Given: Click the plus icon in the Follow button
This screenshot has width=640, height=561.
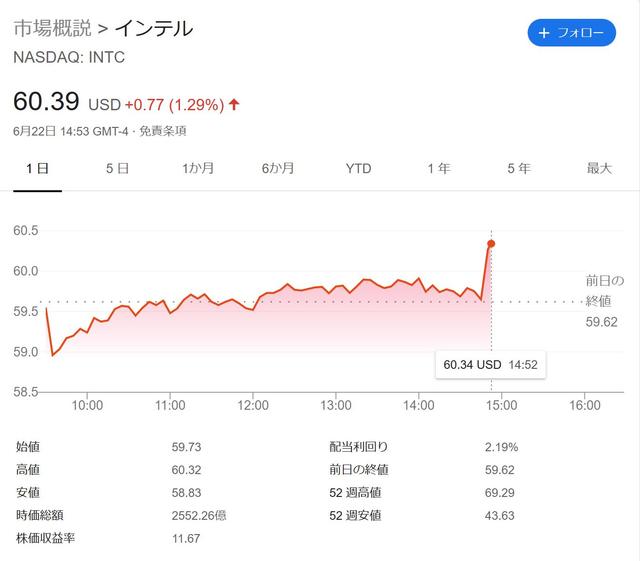Looking at the screenshot, I should [x=544, y=33].
